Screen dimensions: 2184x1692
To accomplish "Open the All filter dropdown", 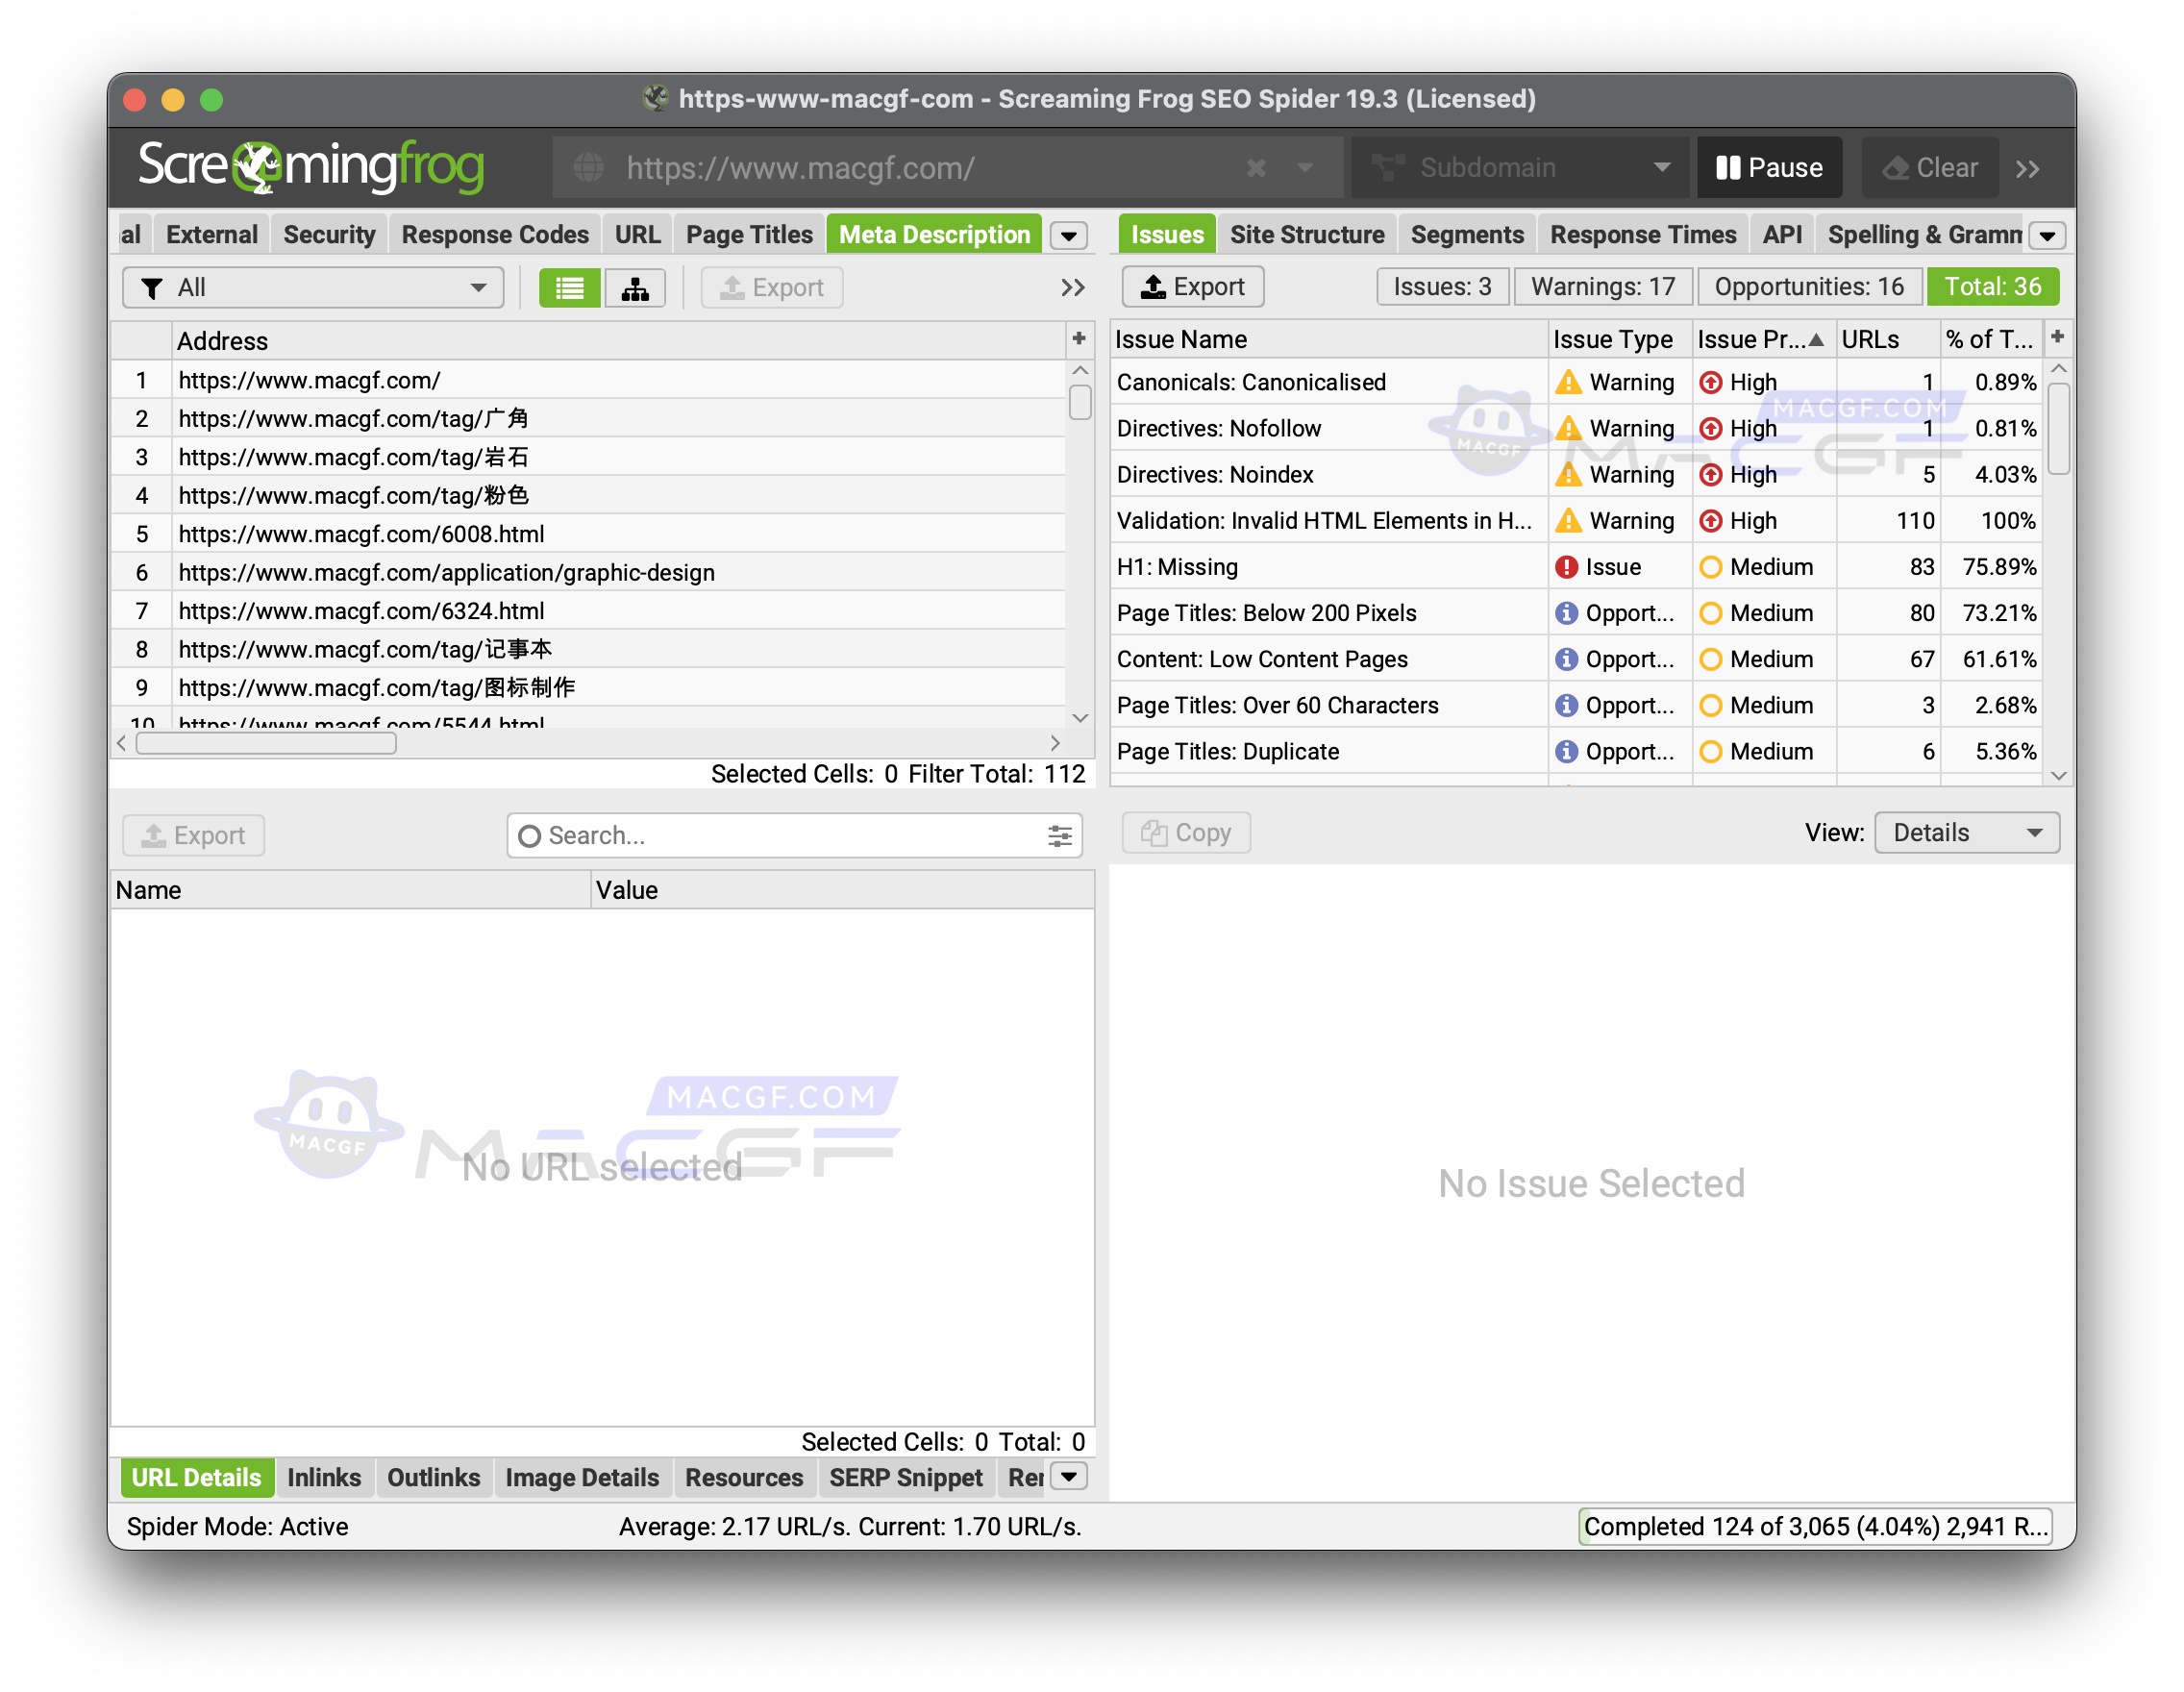I will 313,288.
